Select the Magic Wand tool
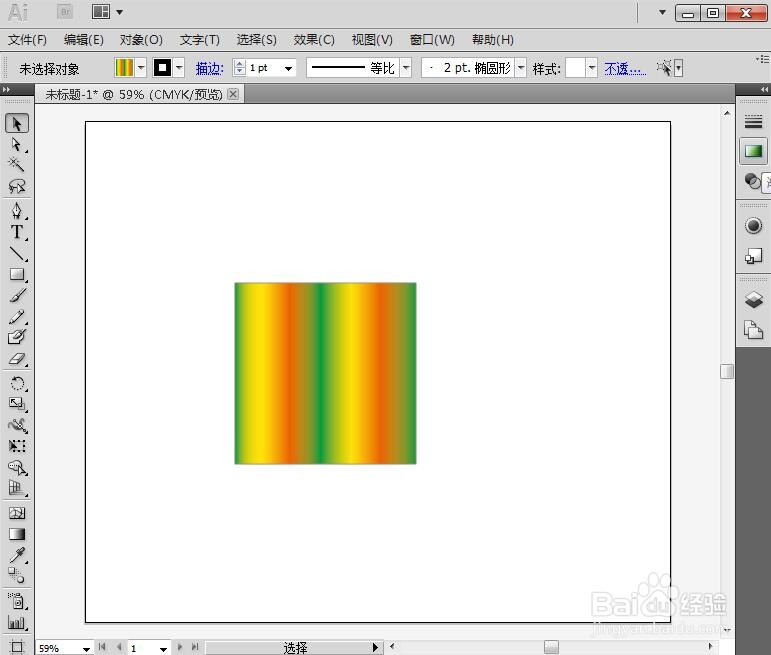The width and height of the screenshot is (771, 655). coord(17,165)
